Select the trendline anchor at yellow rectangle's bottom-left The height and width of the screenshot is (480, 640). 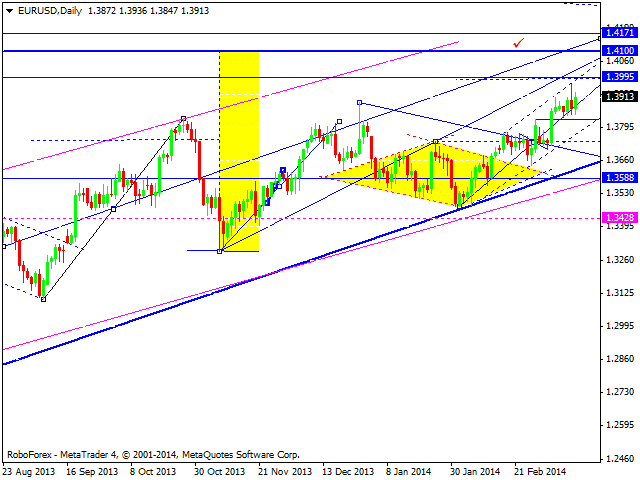221,251
